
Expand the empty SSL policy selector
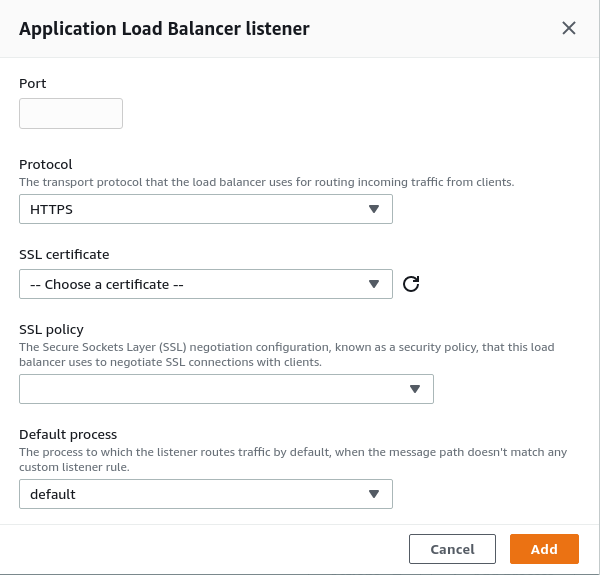pos(227,389)
